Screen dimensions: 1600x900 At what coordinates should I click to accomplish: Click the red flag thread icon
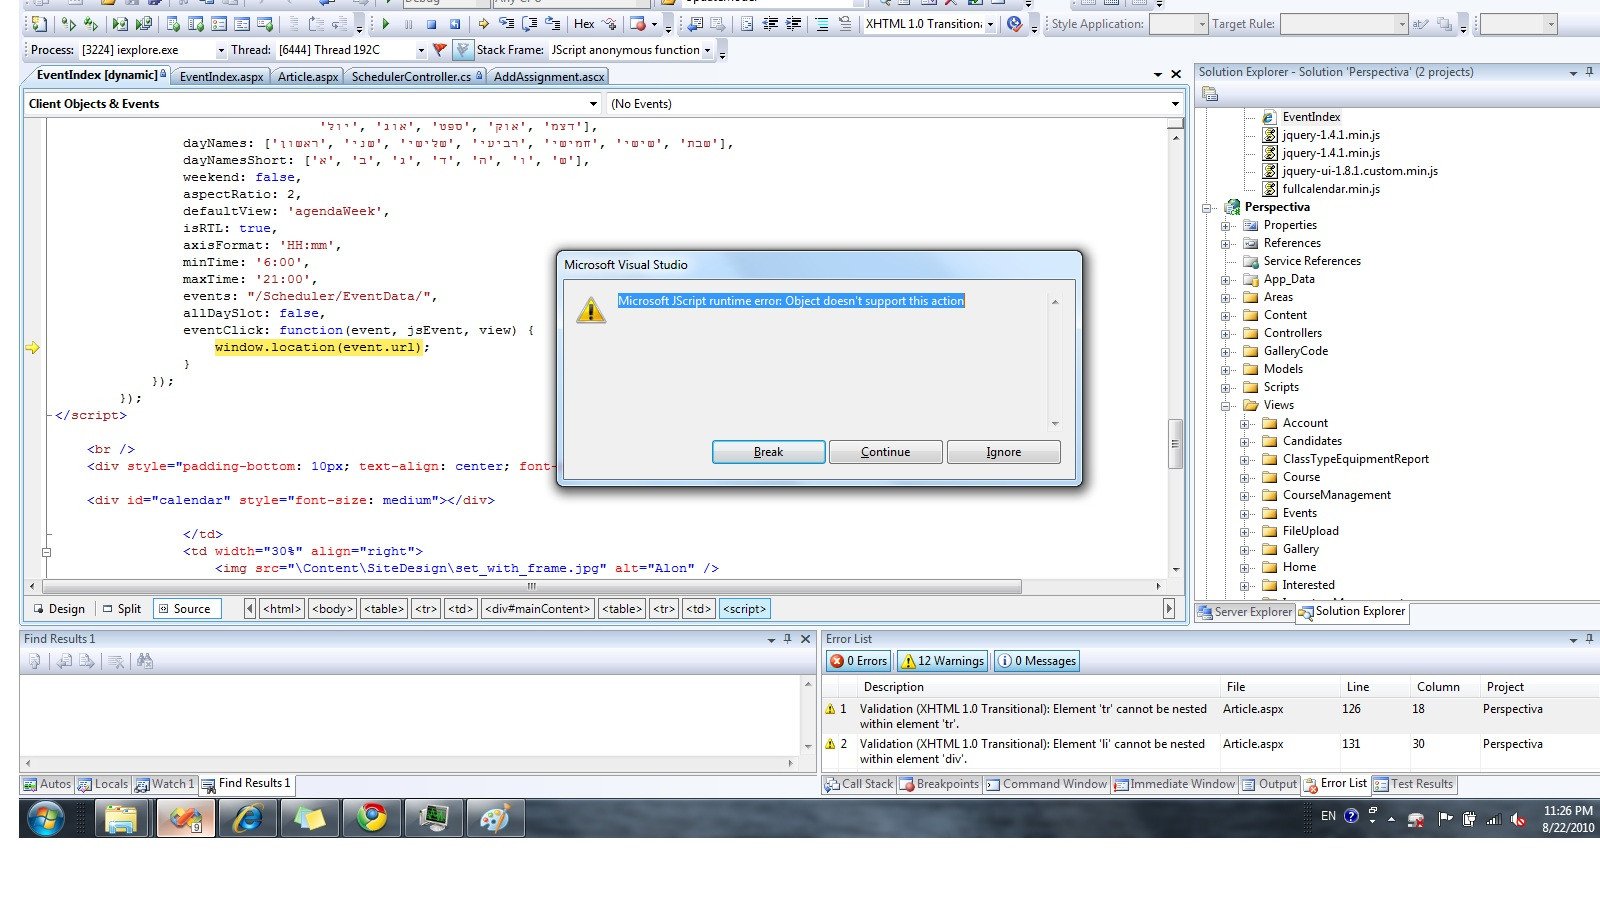(x=439, y=50)
